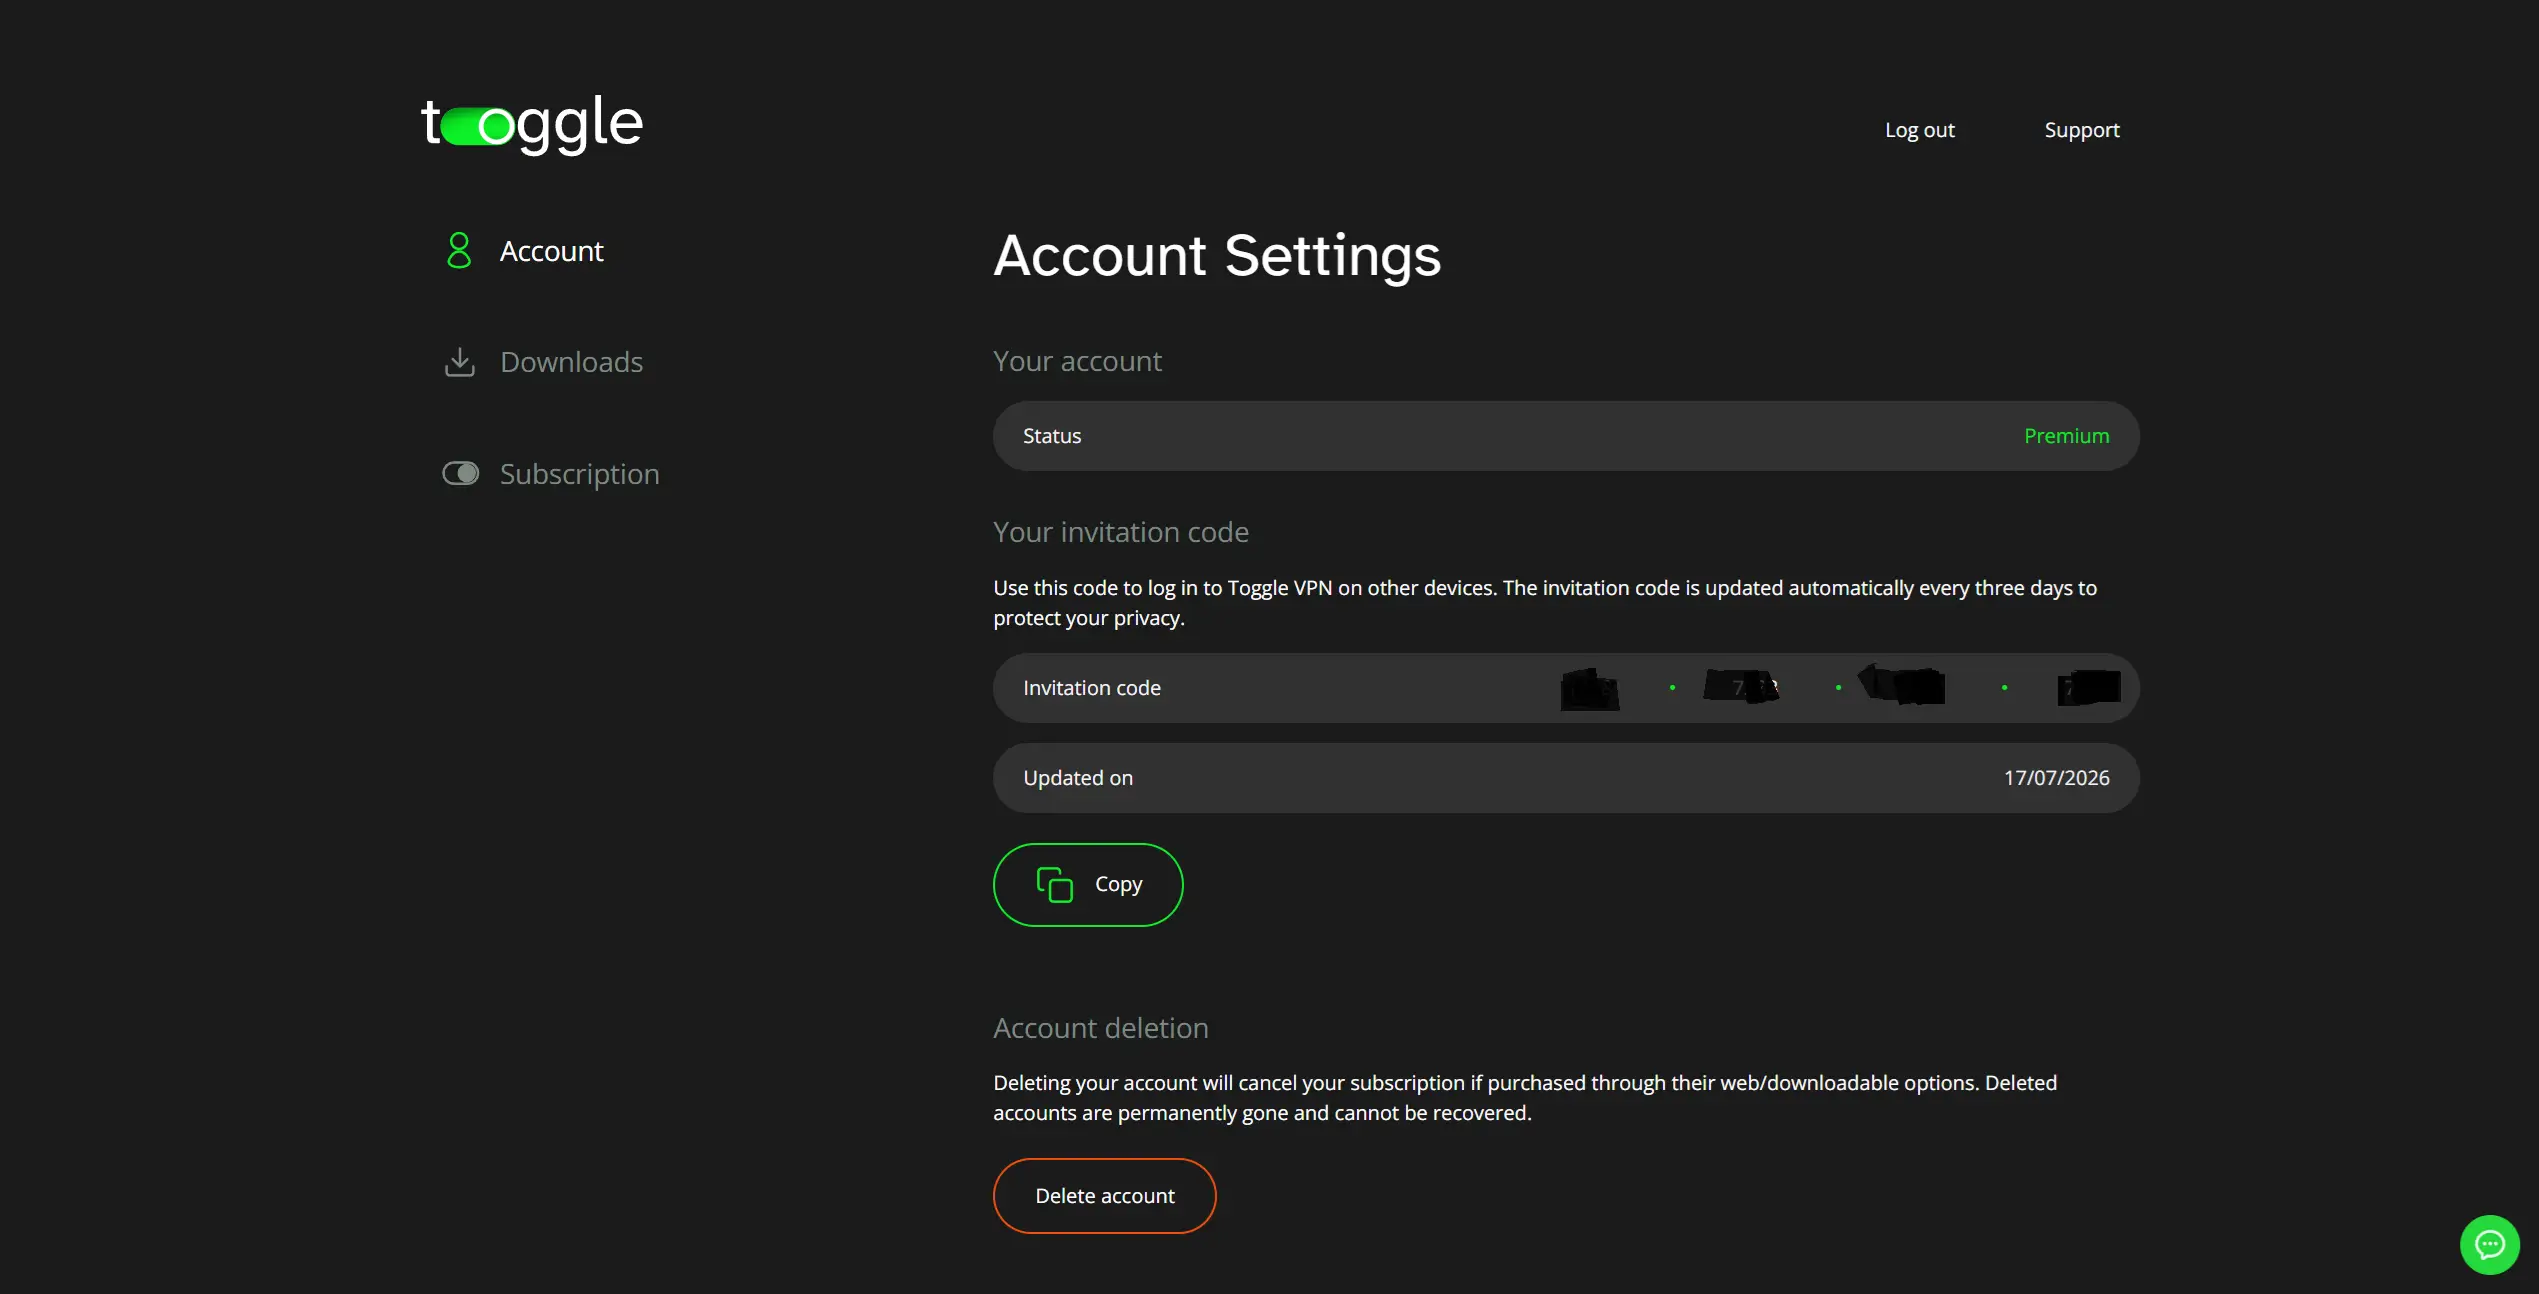Screen dimensions: 2539x1294
Task: Click the Downloads arrow icon in sidebar
Action: [x=459, y=362]
